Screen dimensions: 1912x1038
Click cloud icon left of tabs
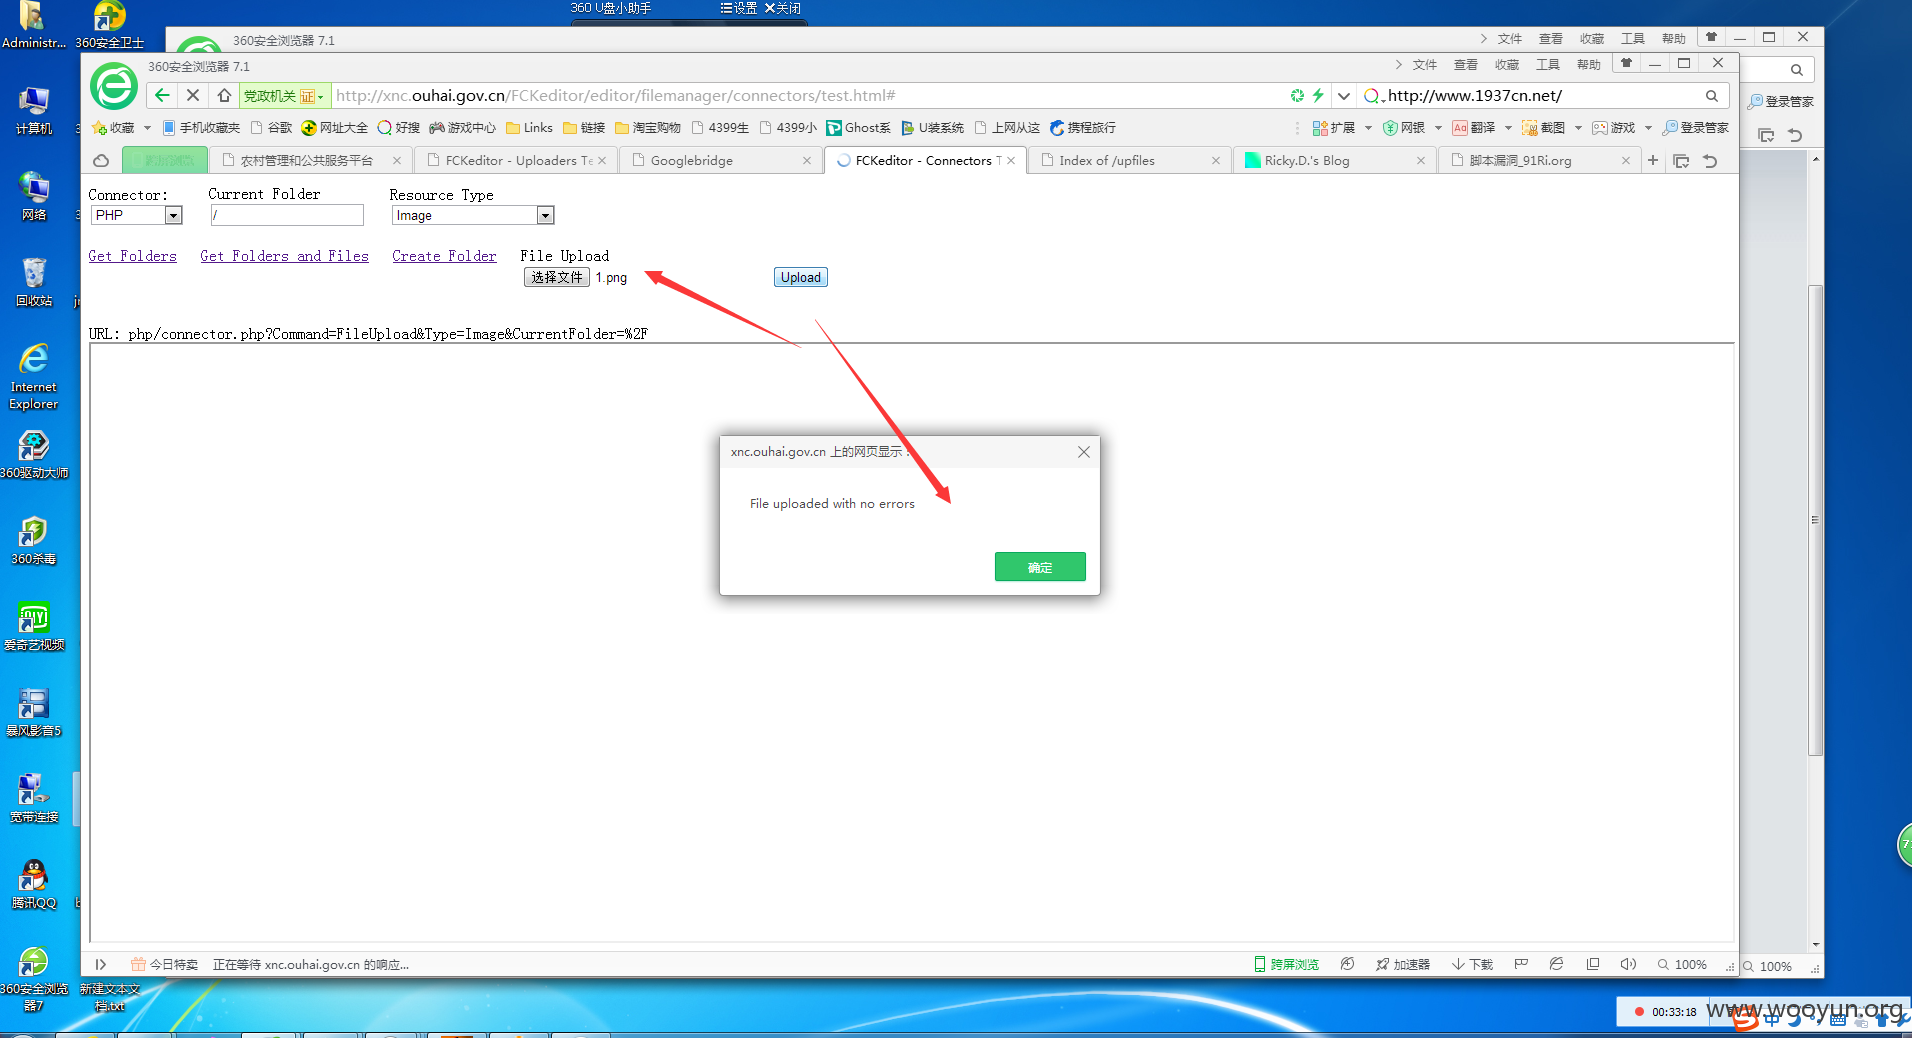click(x=101, y=160)
